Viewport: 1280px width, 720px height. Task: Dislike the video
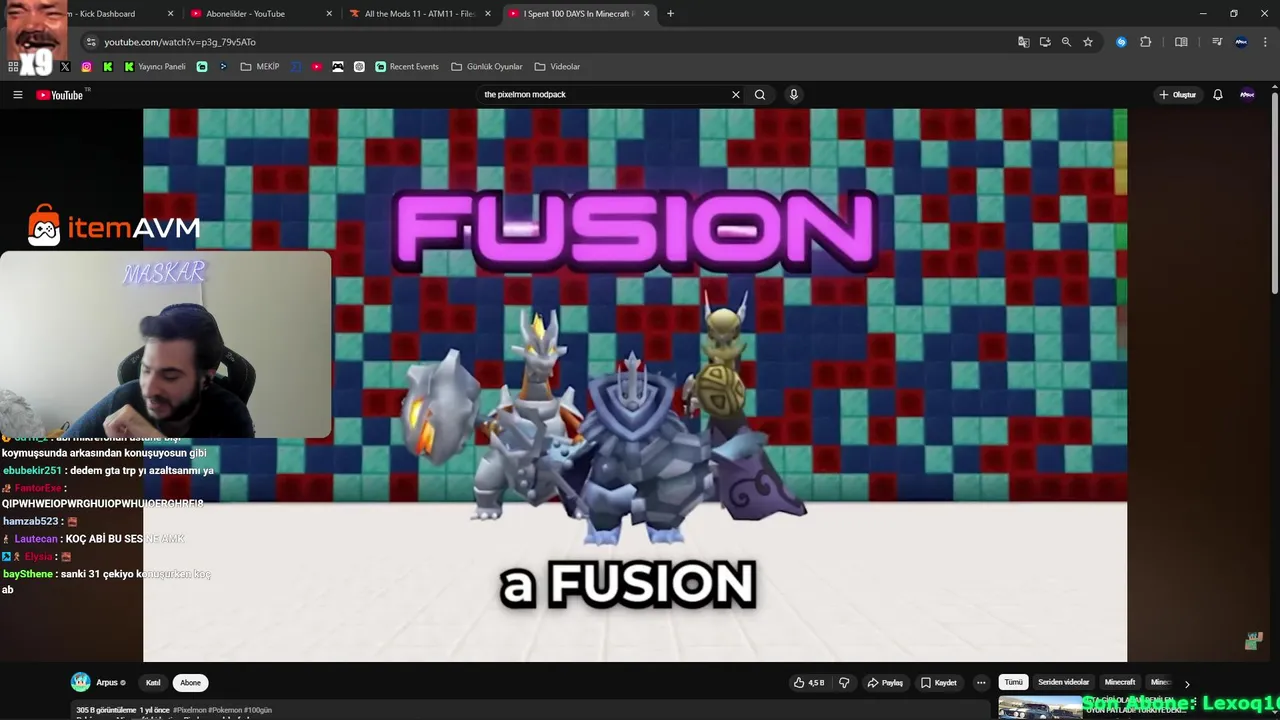coord(844,683)
